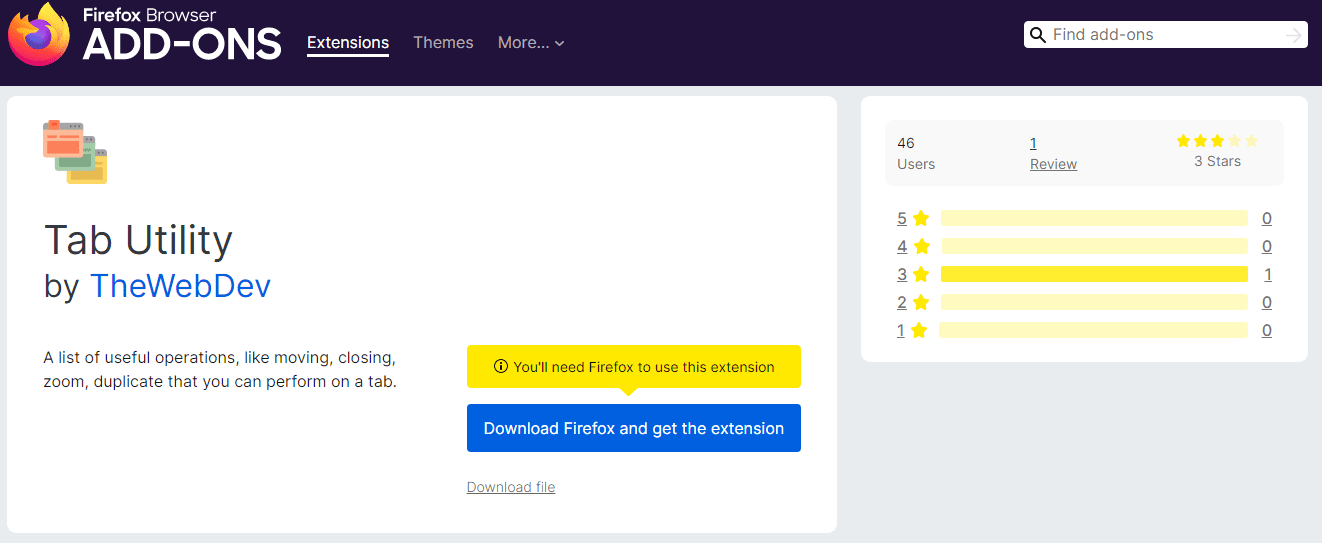The height and width of the screenshot is (543, 1322).
Task: Click Download Firefox and get the extension
Action: pos(634,428)
